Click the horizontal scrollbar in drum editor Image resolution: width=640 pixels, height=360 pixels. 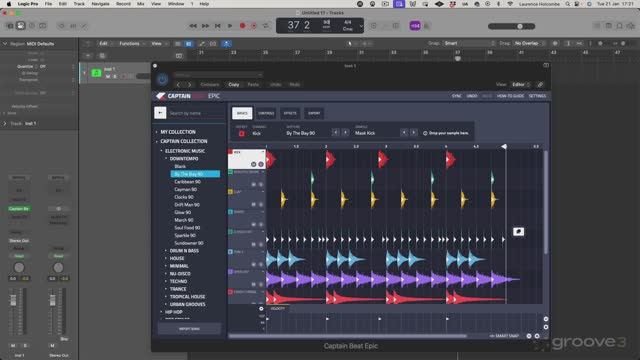click(347, 336)
